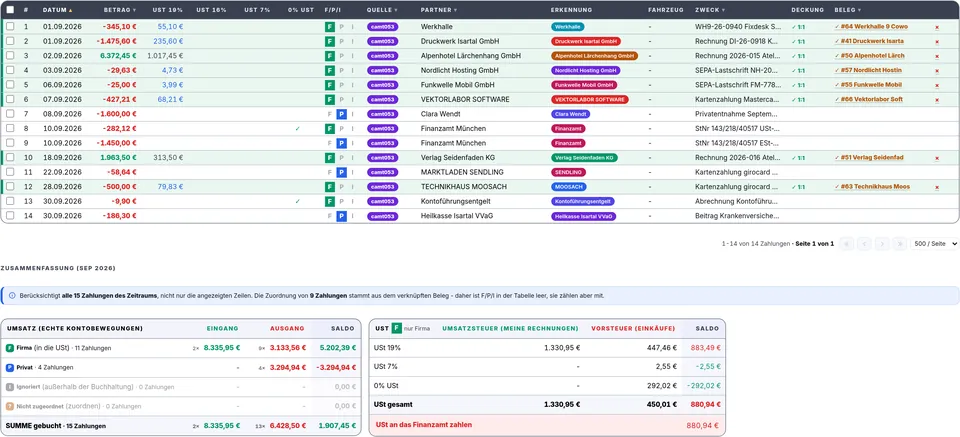Unlink receipt #63 Technikhaus Moos via red x
960x437 pixels.
937,187
